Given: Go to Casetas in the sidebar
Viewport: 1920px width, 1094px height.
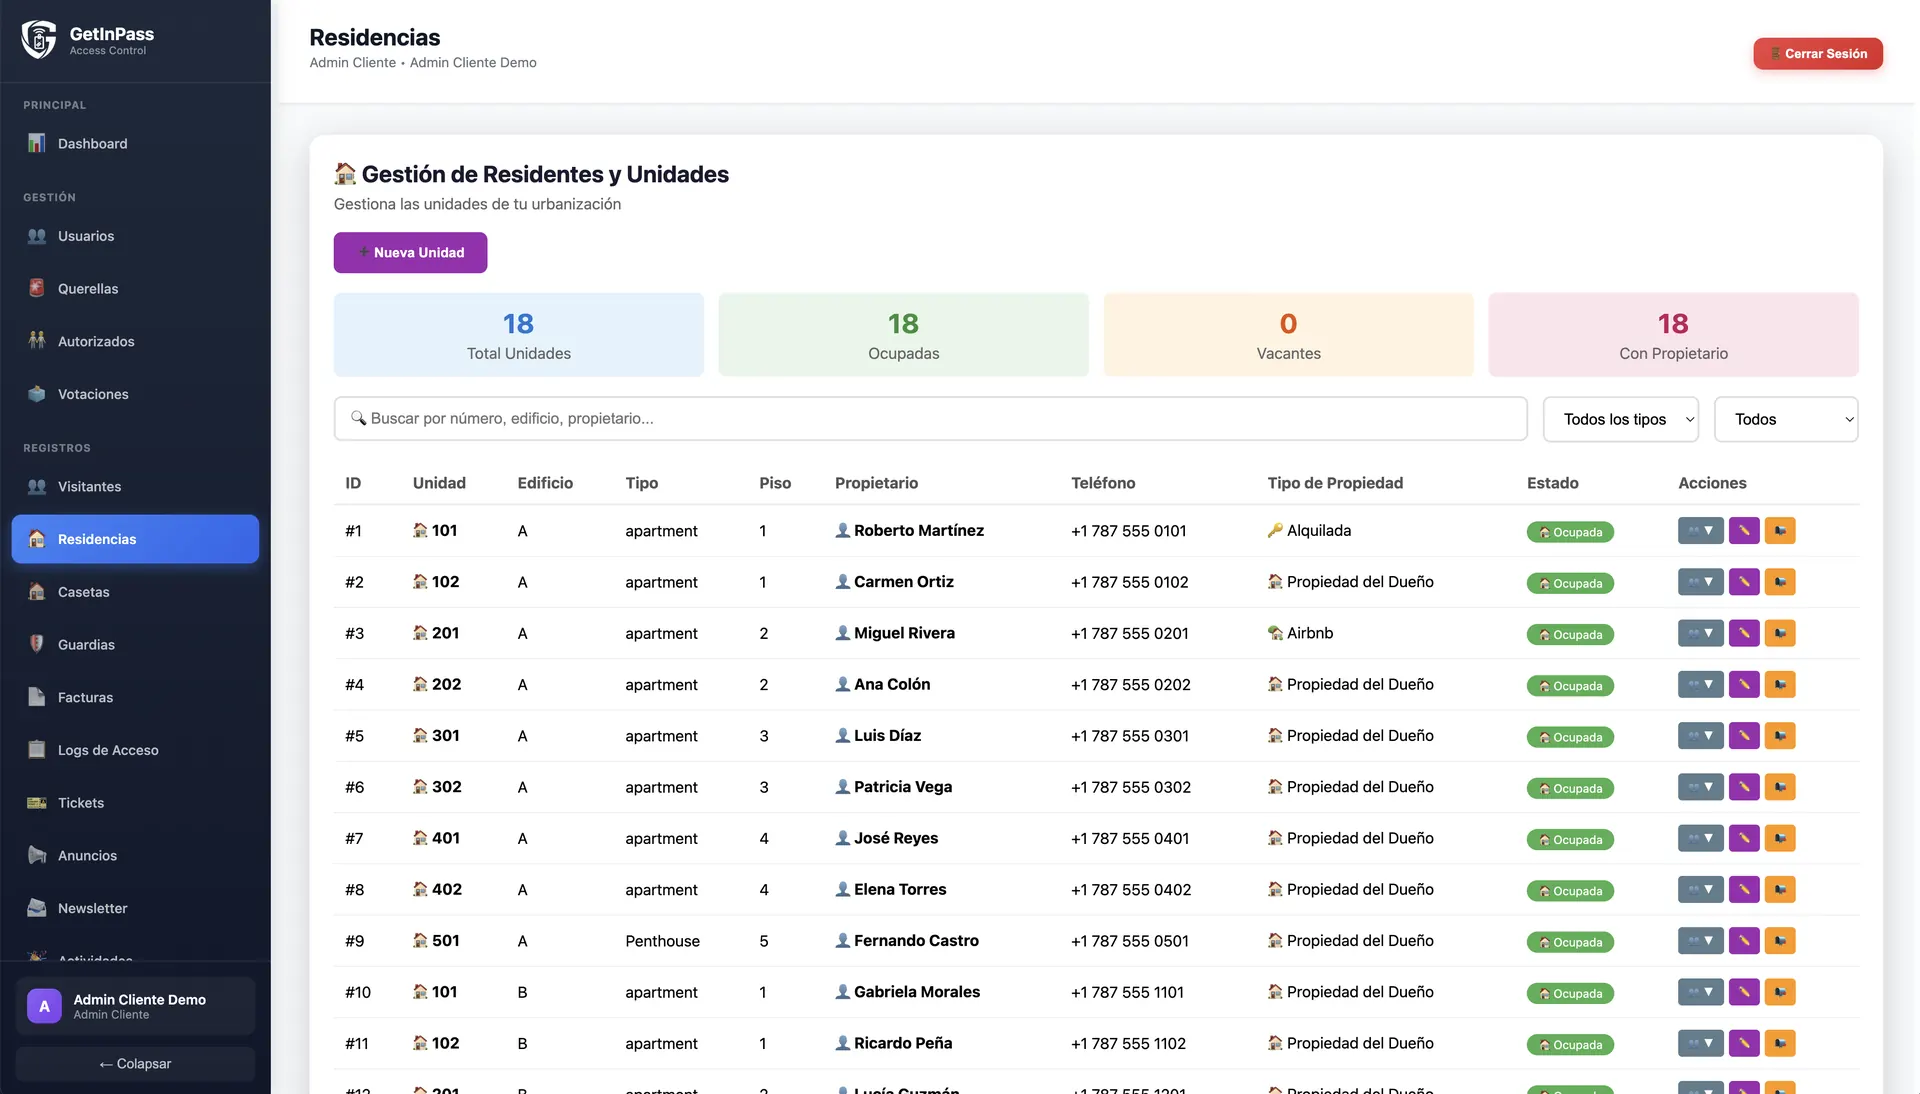Looking at the screenshot, I should point(135,592).
